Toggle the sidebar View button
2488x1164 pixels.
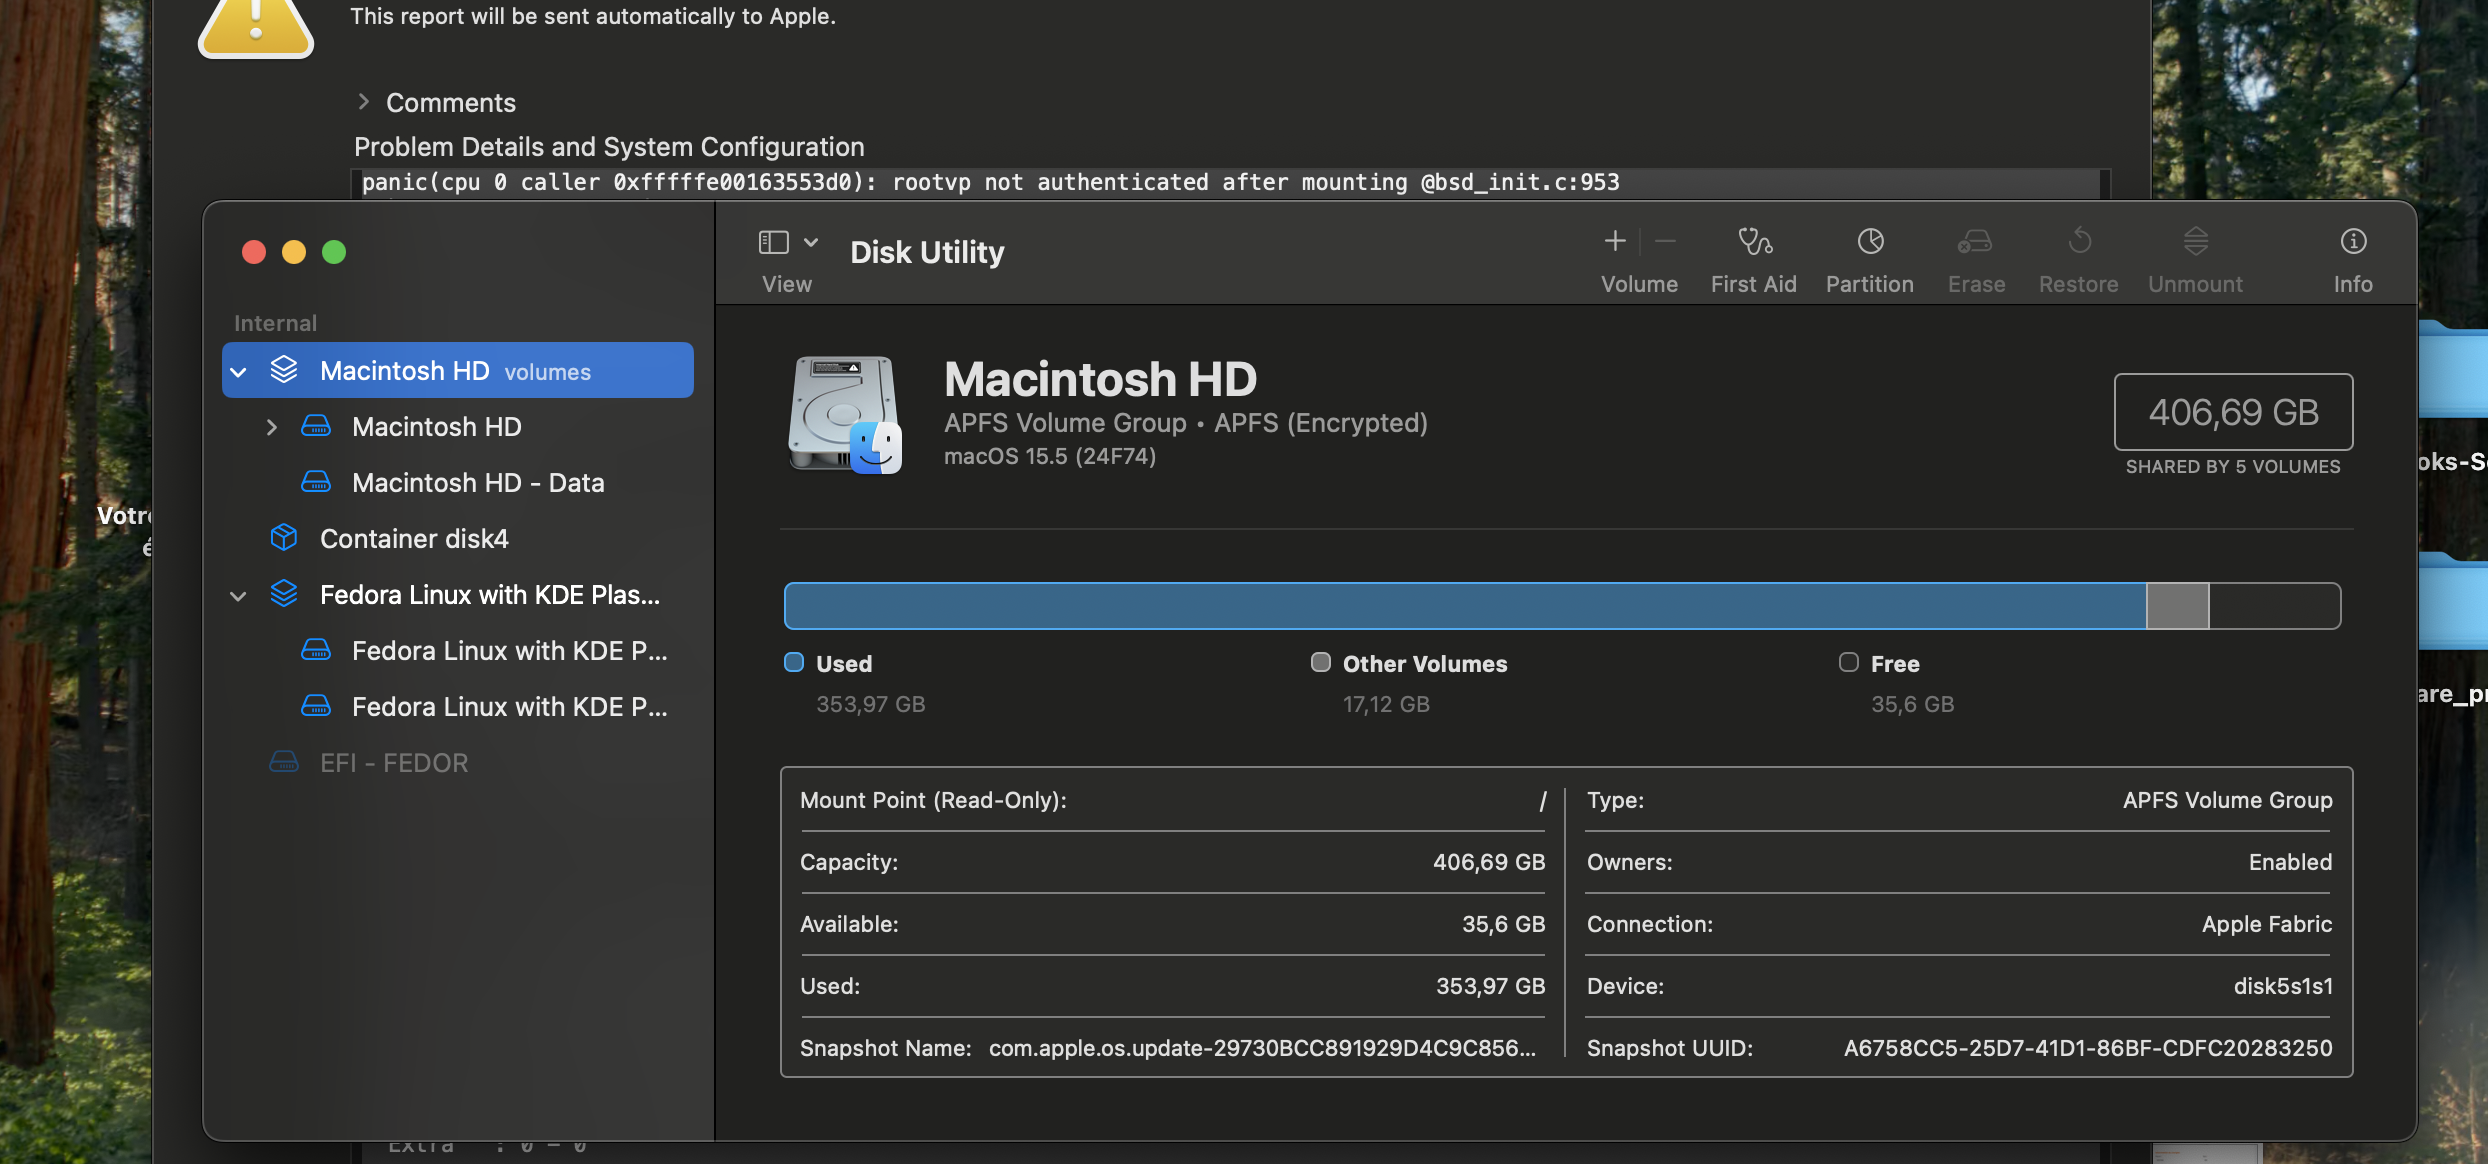click(x=774, y=242)
